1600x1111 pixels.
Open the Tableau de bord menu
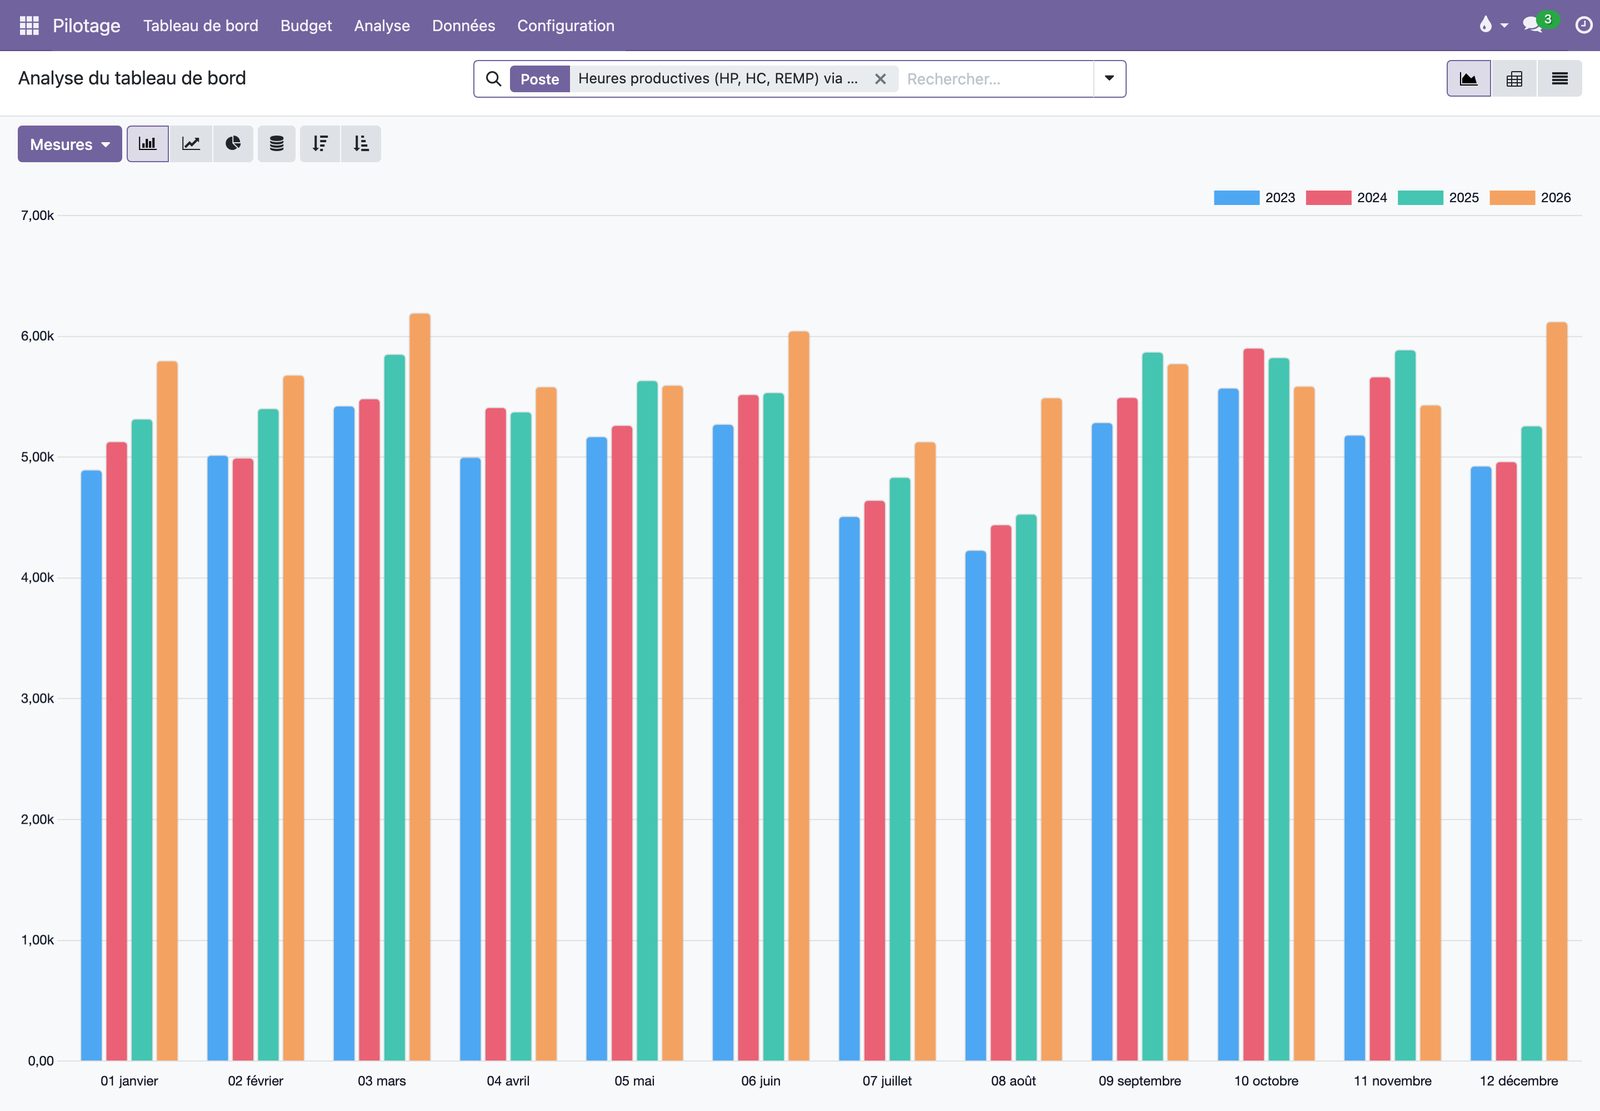200,25
